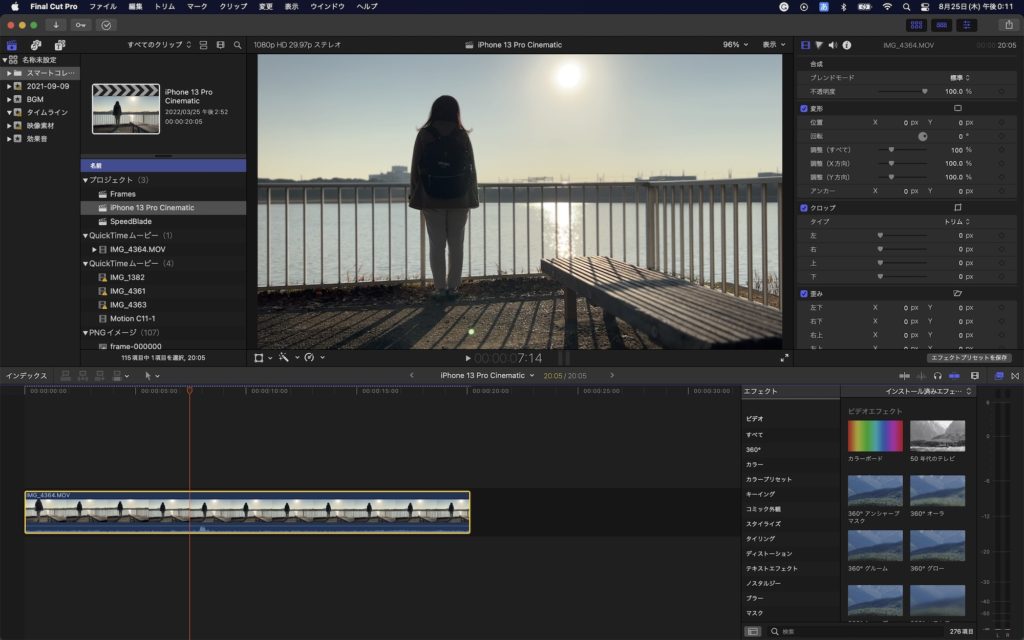This screenshot has width=1024, height=640.
Task: Open the 96% viewer zoom dropdown
Action: [735, 45]
